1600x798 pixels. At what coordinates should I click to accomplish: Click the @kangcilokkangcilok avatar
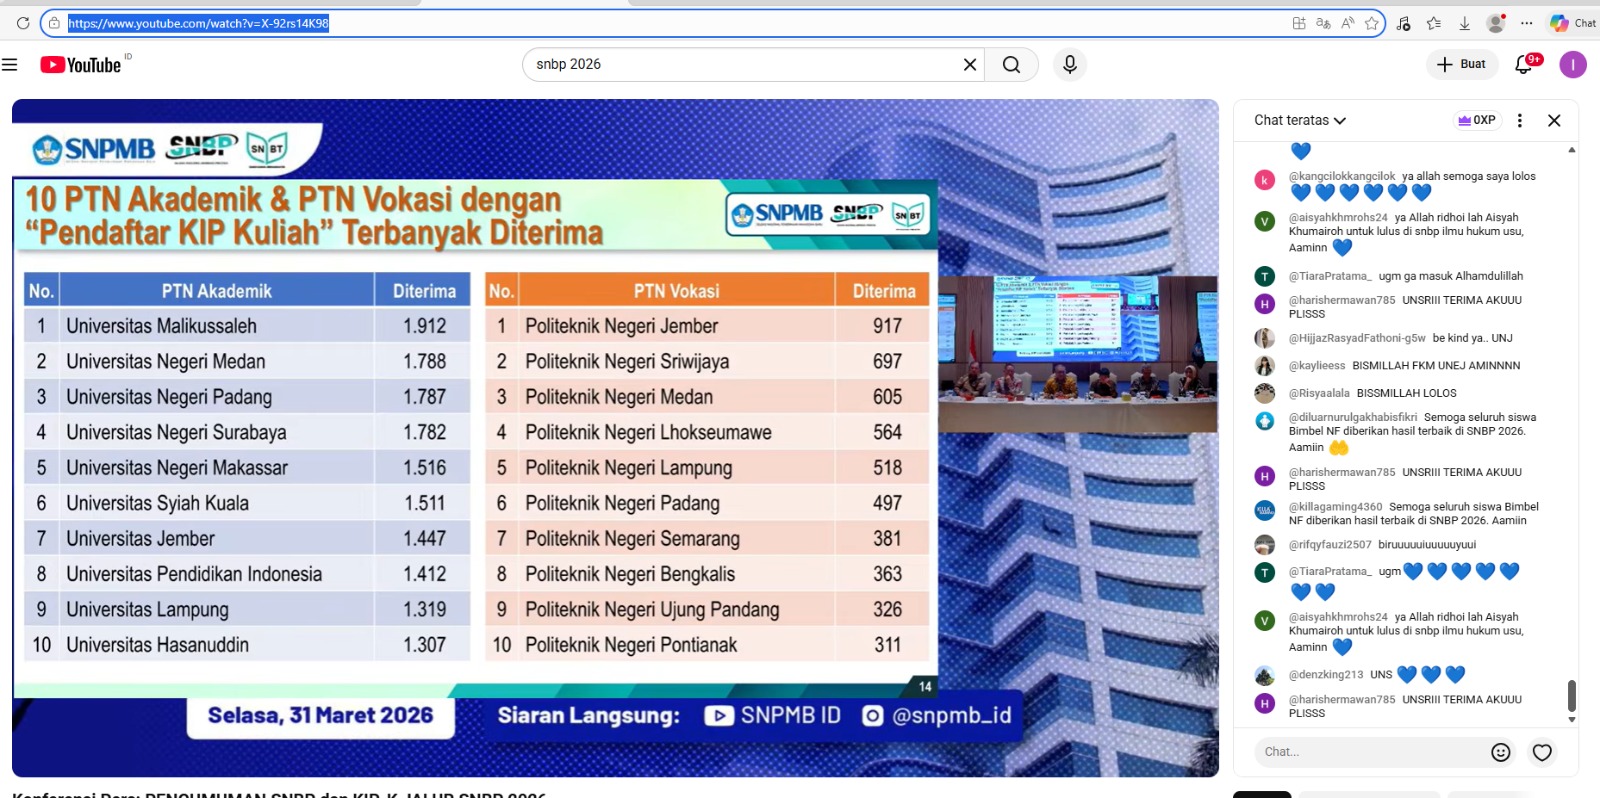[x=1265, y=180]
